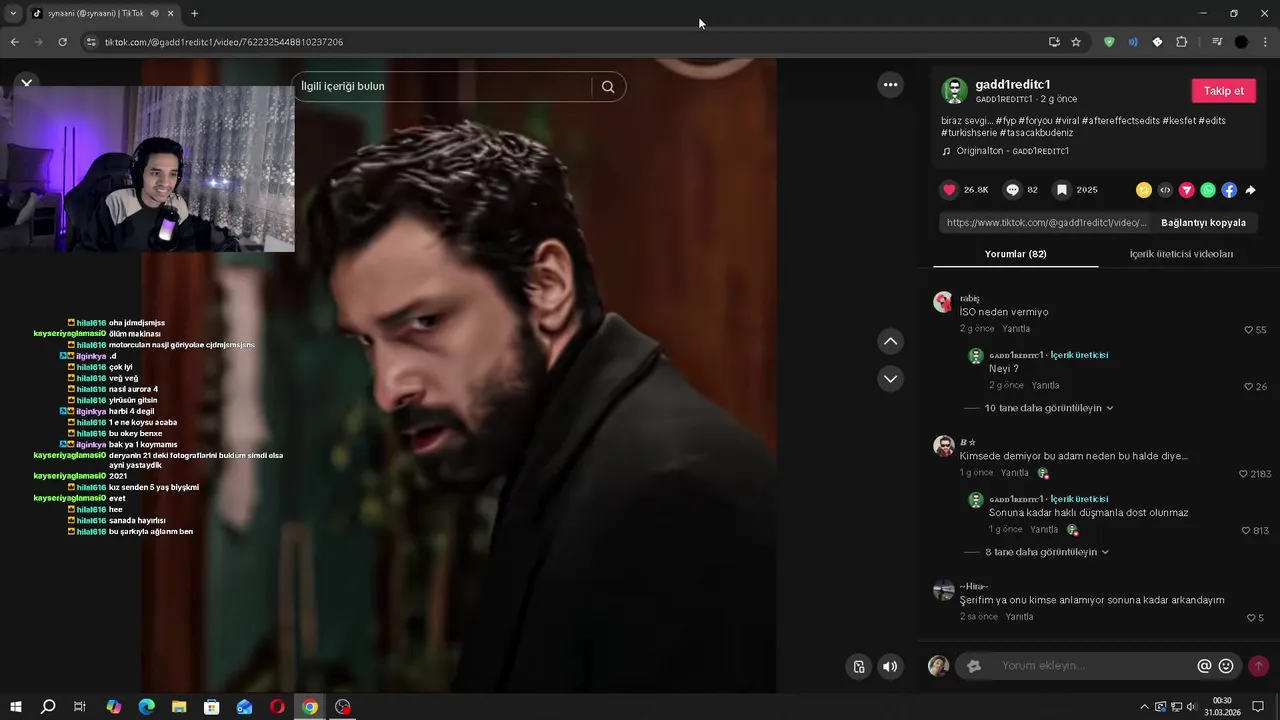Mute the video sound

coord(890,667)
